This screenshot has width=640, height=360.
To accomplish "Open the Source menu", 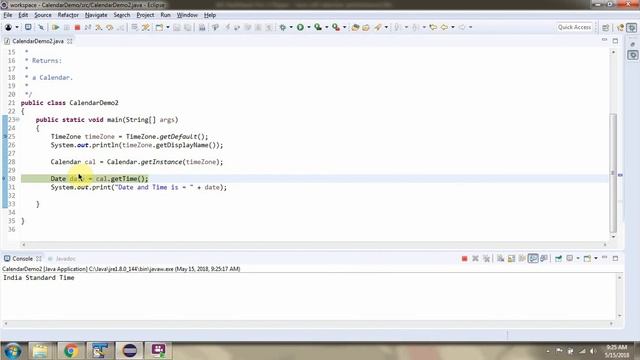I will click(x=43, y=15).
